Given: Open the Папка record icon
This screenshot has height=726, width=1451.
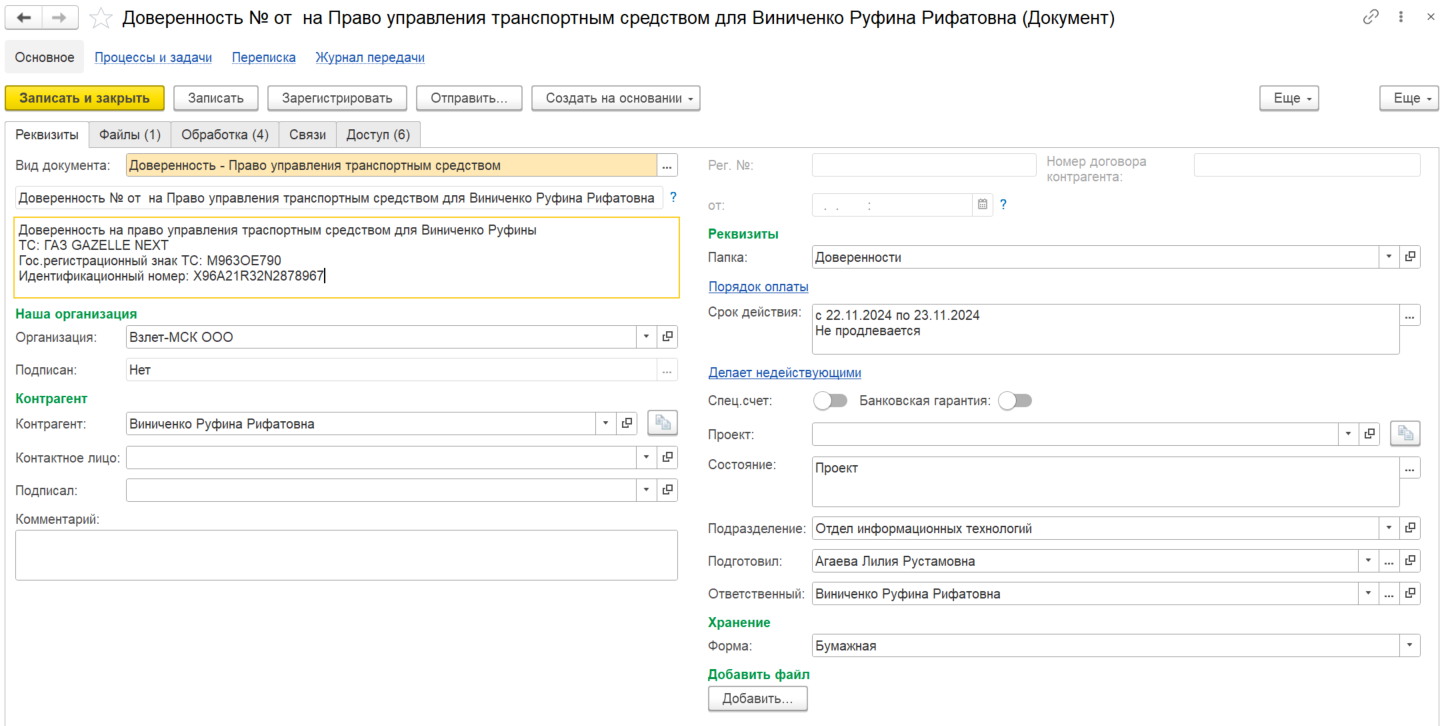Looking at the screenshot, I should coord(1410,257).
